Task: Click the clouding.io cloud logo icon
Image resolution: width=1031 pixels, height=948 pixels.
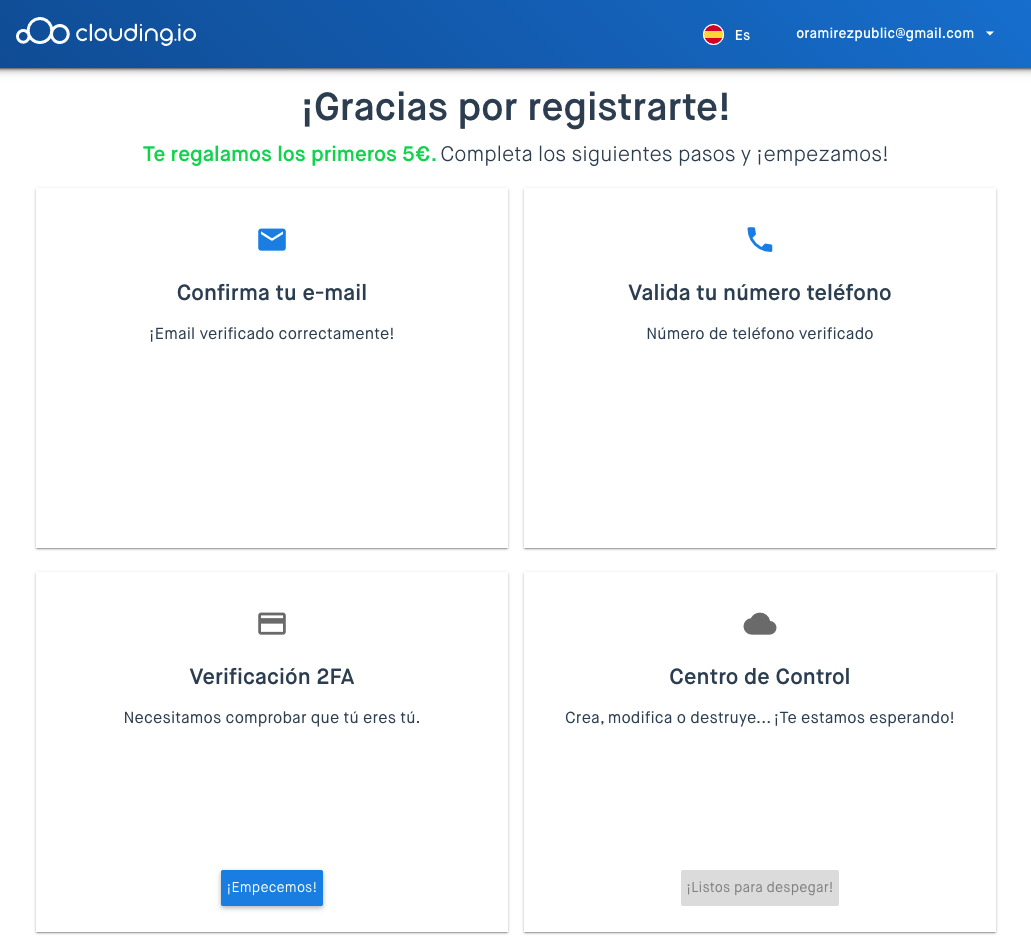Action: pos(42,33)
